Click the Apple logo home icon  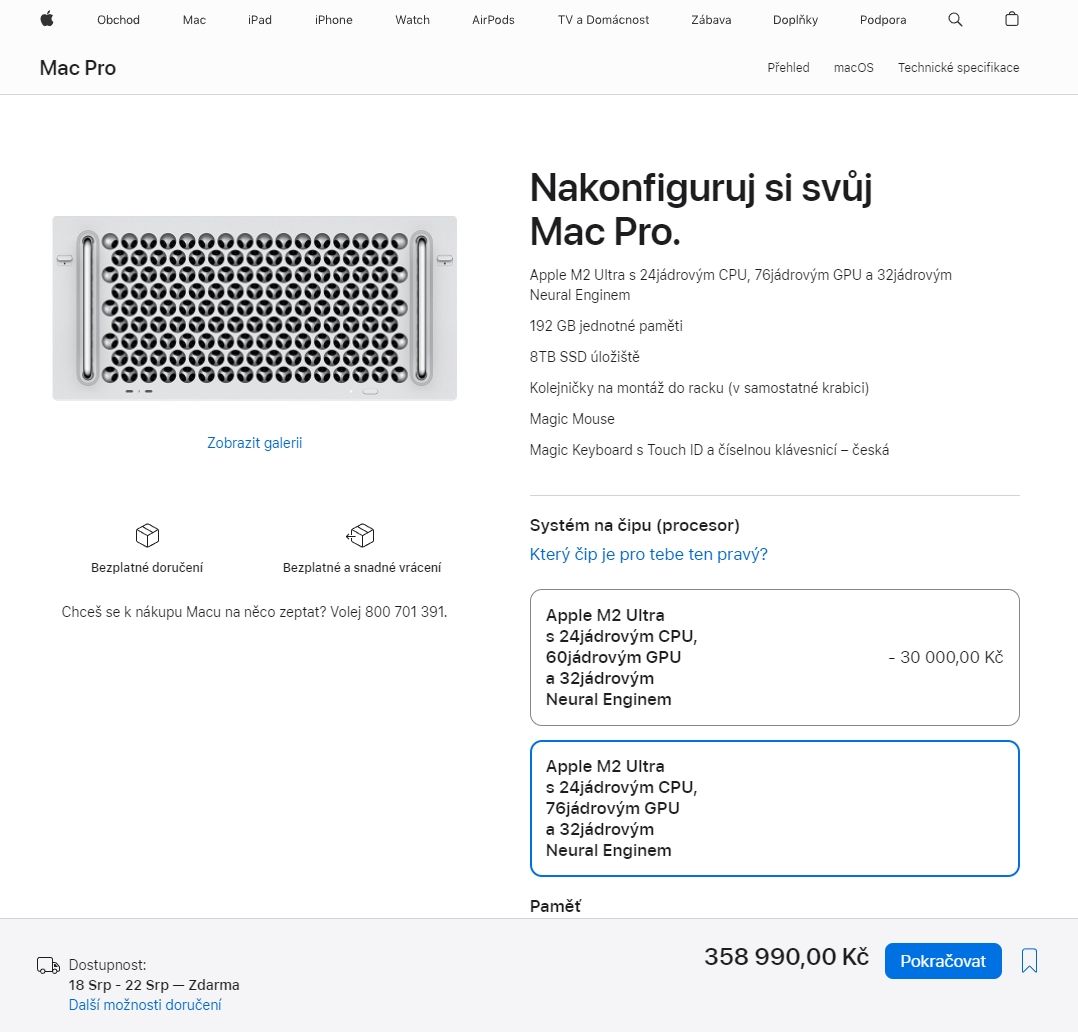[47, 19]
